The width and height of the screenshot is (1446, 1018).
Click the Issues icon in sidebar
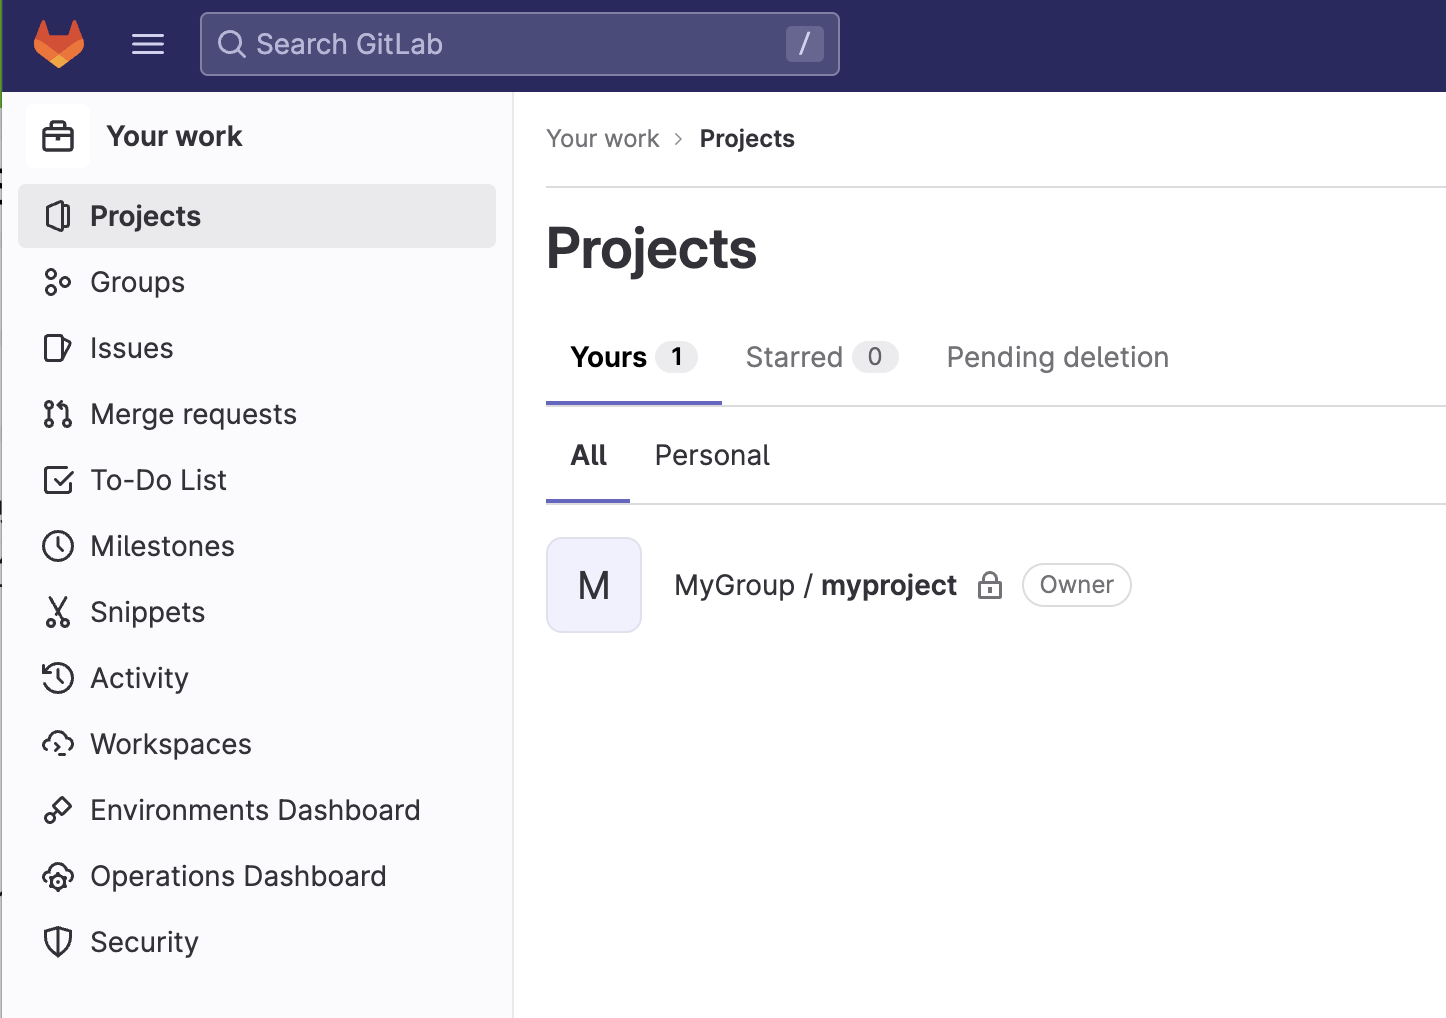(x=58, y=347)
